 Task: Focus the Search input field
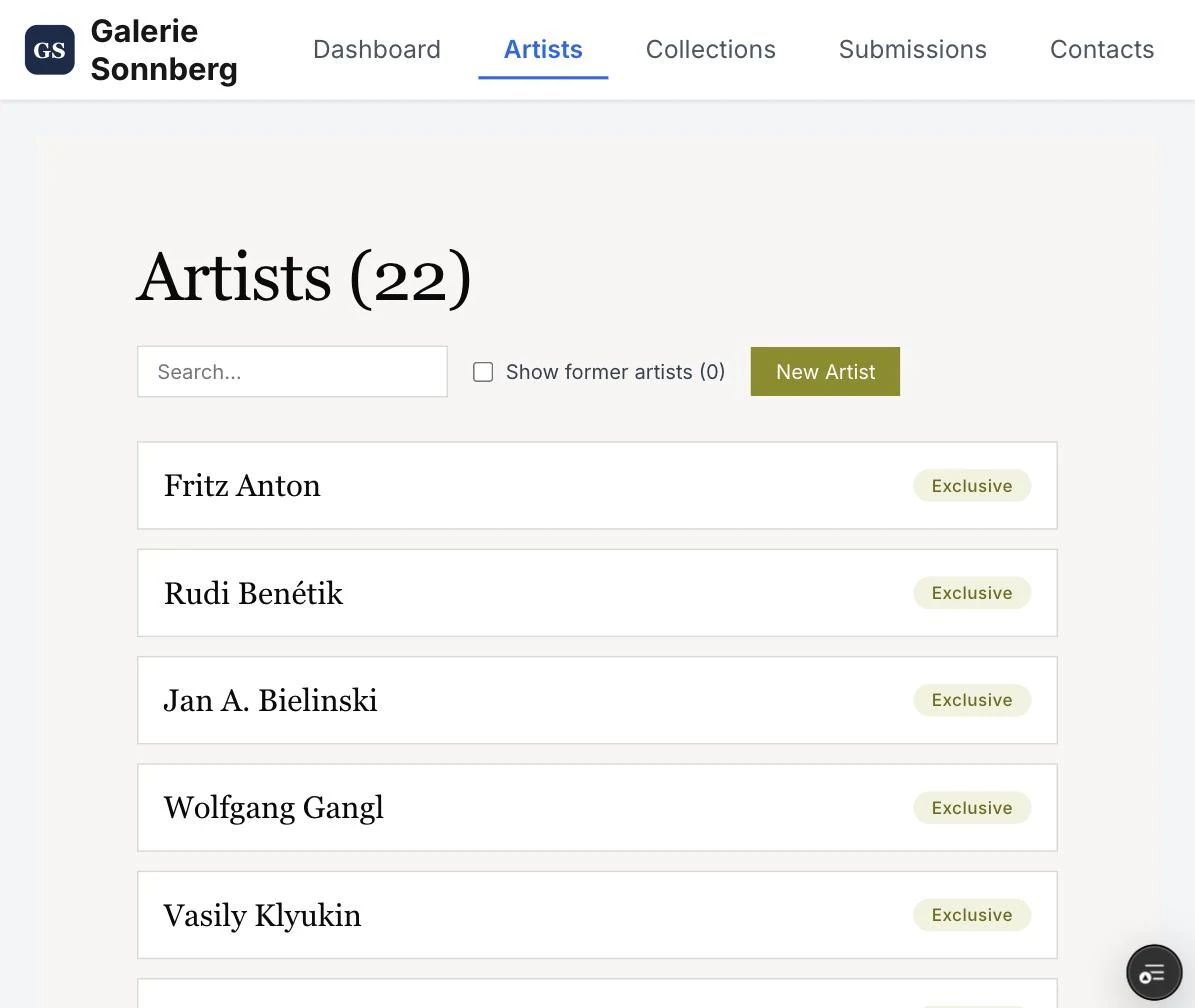click(292, 372)
